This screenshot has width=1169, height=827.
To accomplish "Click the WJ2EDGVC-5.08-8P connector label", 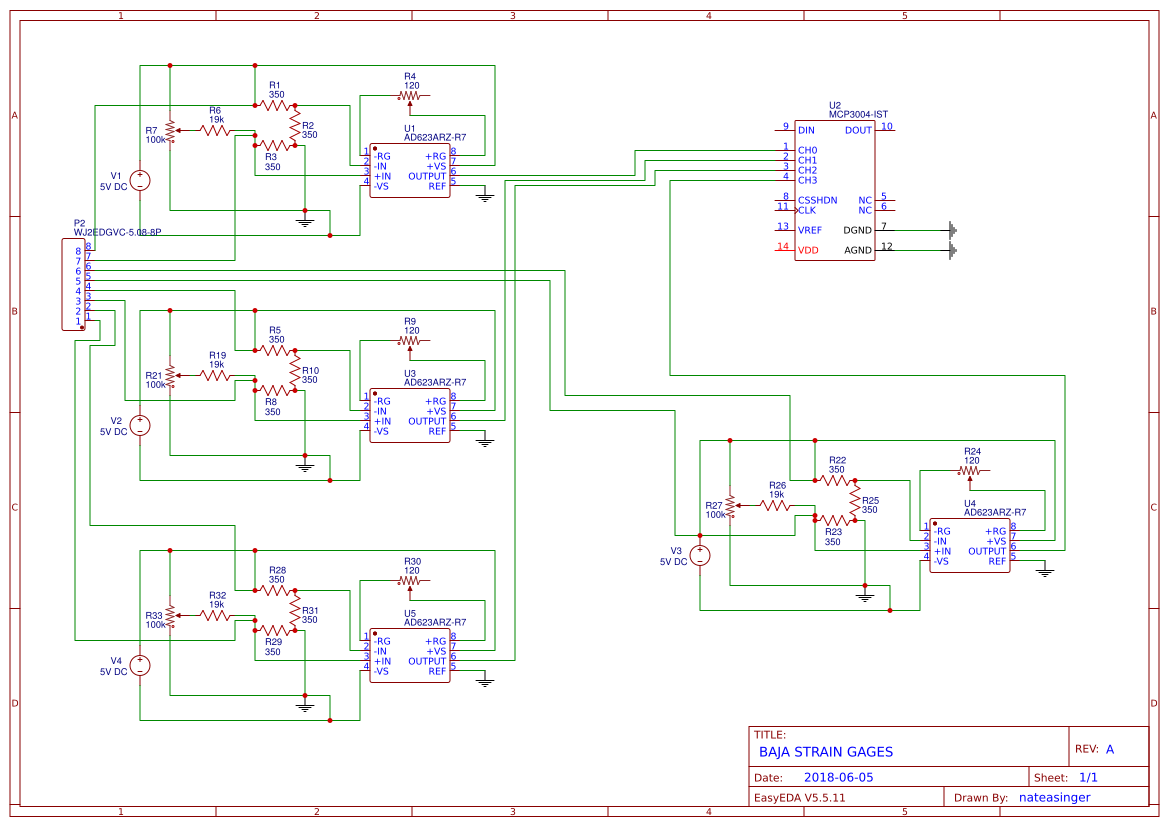I will 117,233.
